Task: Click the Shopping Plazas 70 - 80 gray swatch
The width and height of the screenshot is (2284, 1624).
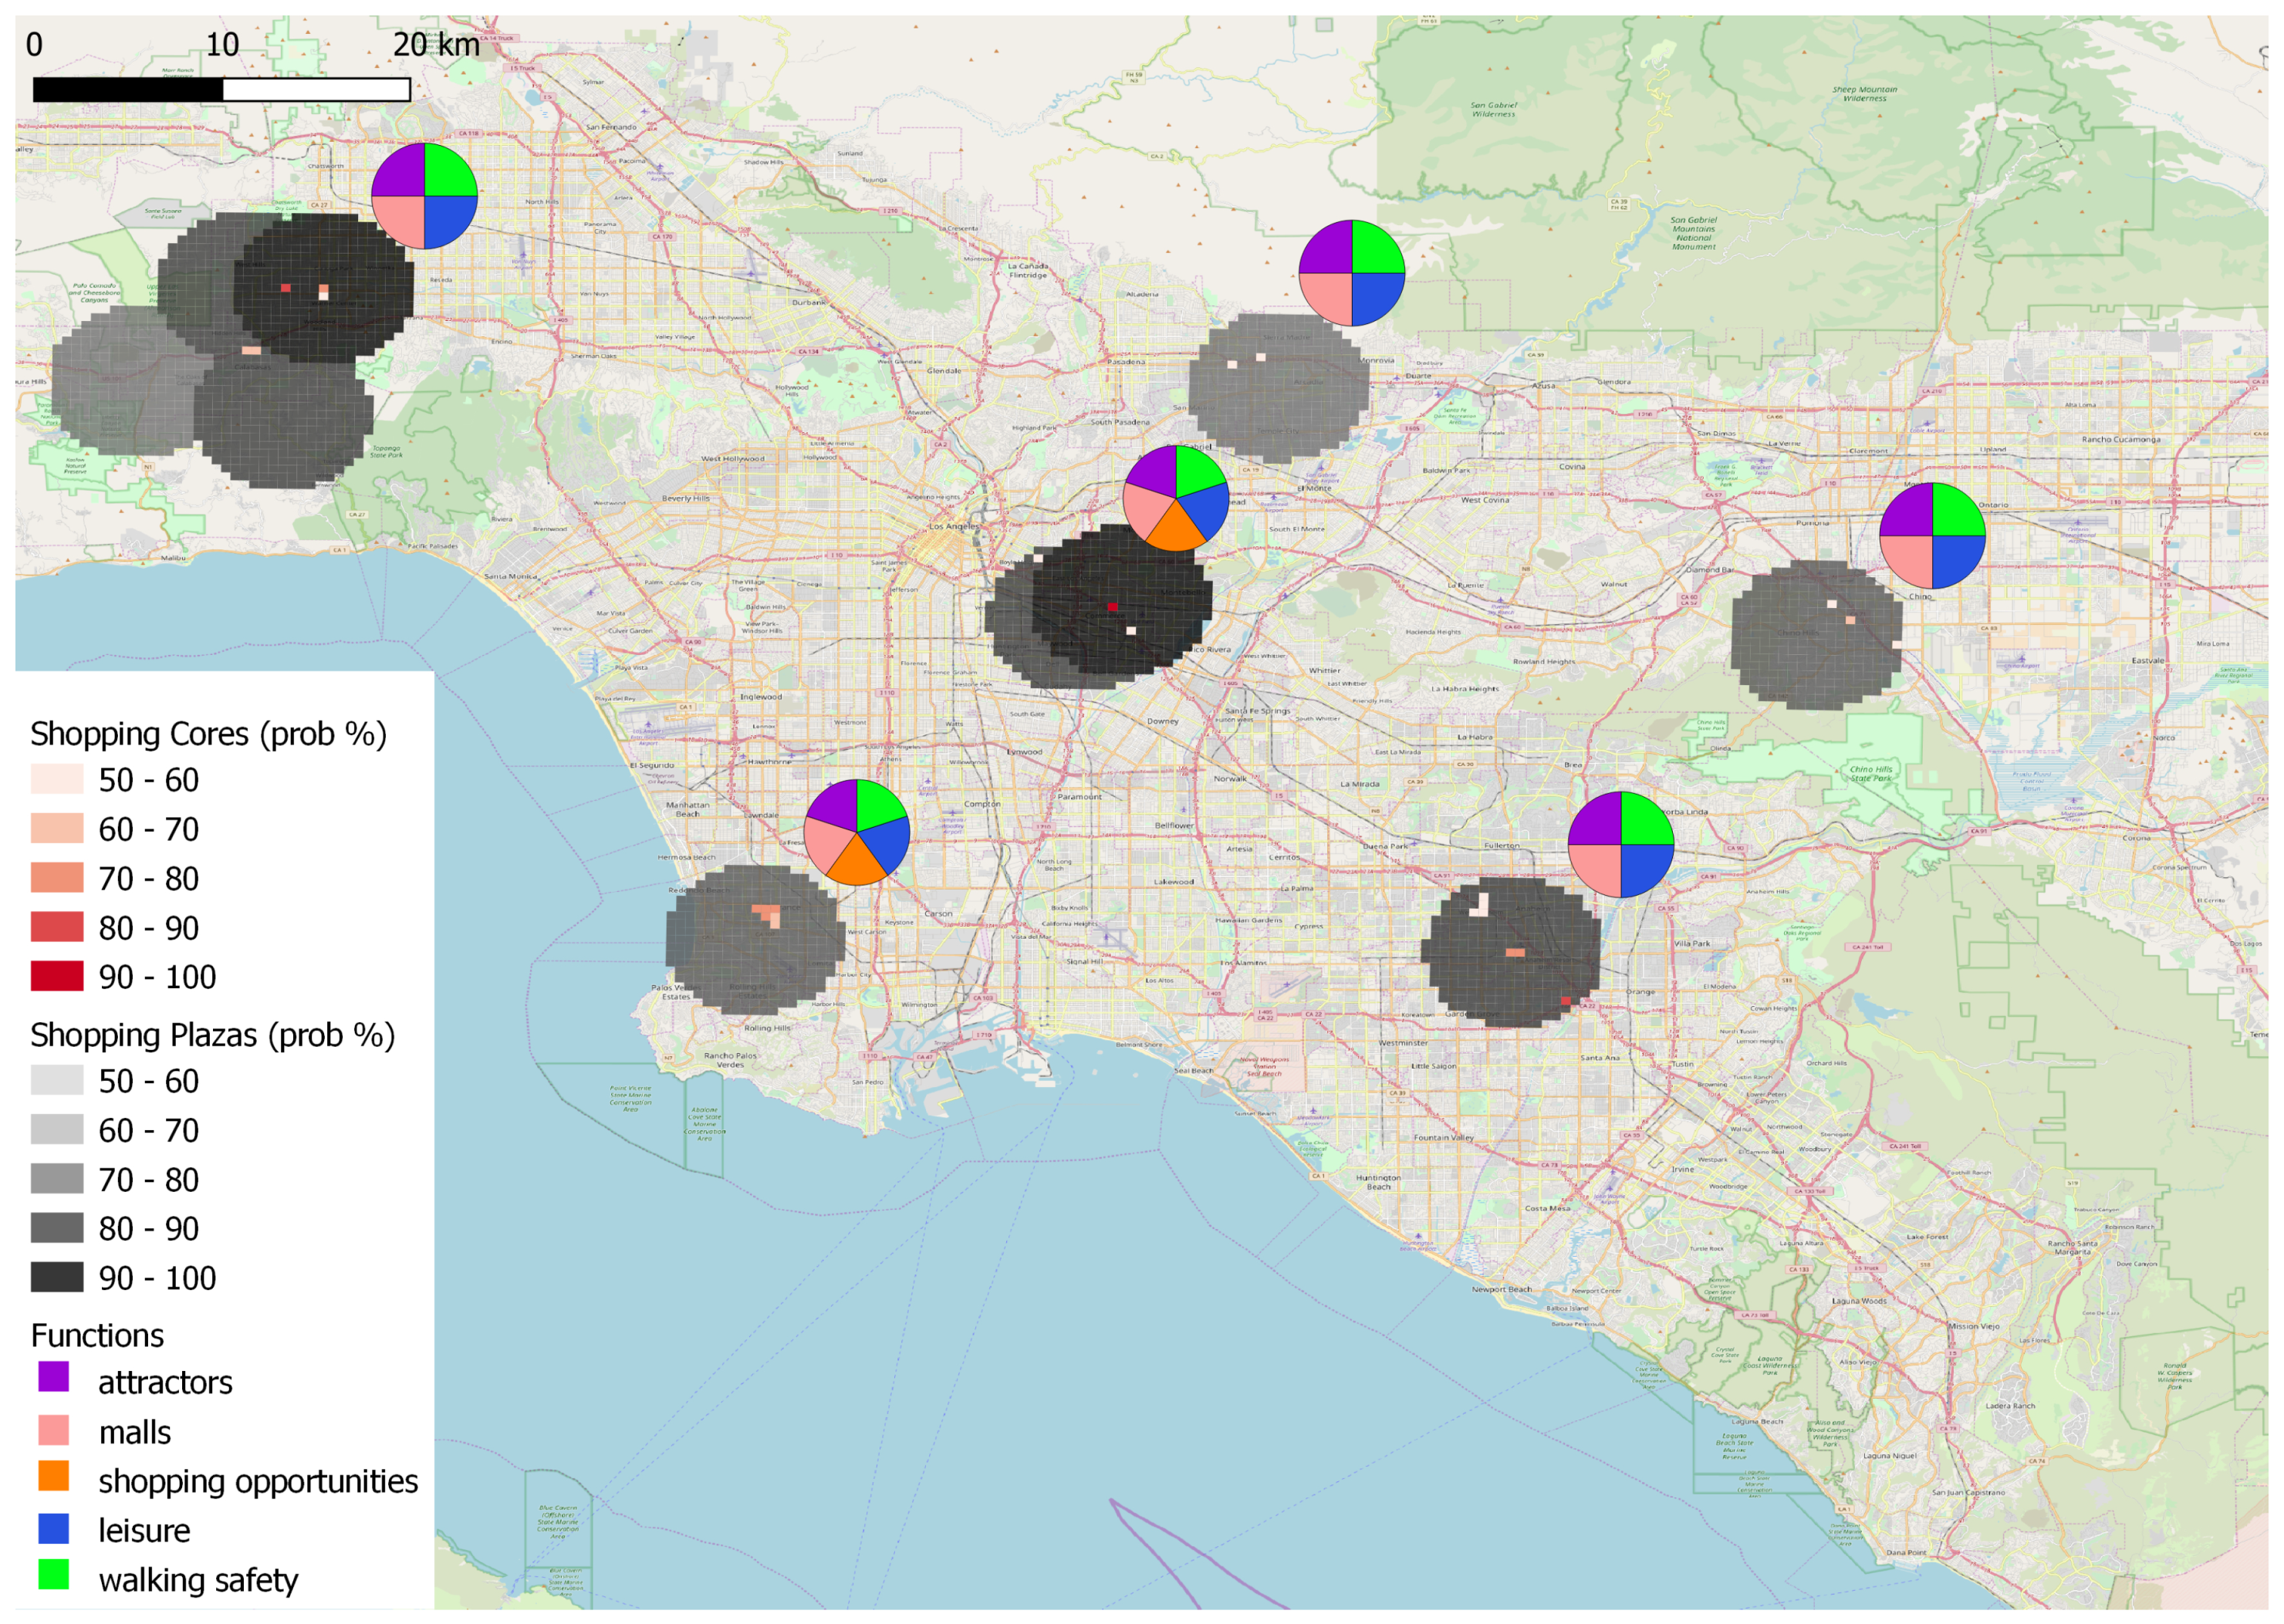Action: pos(57,1178)
